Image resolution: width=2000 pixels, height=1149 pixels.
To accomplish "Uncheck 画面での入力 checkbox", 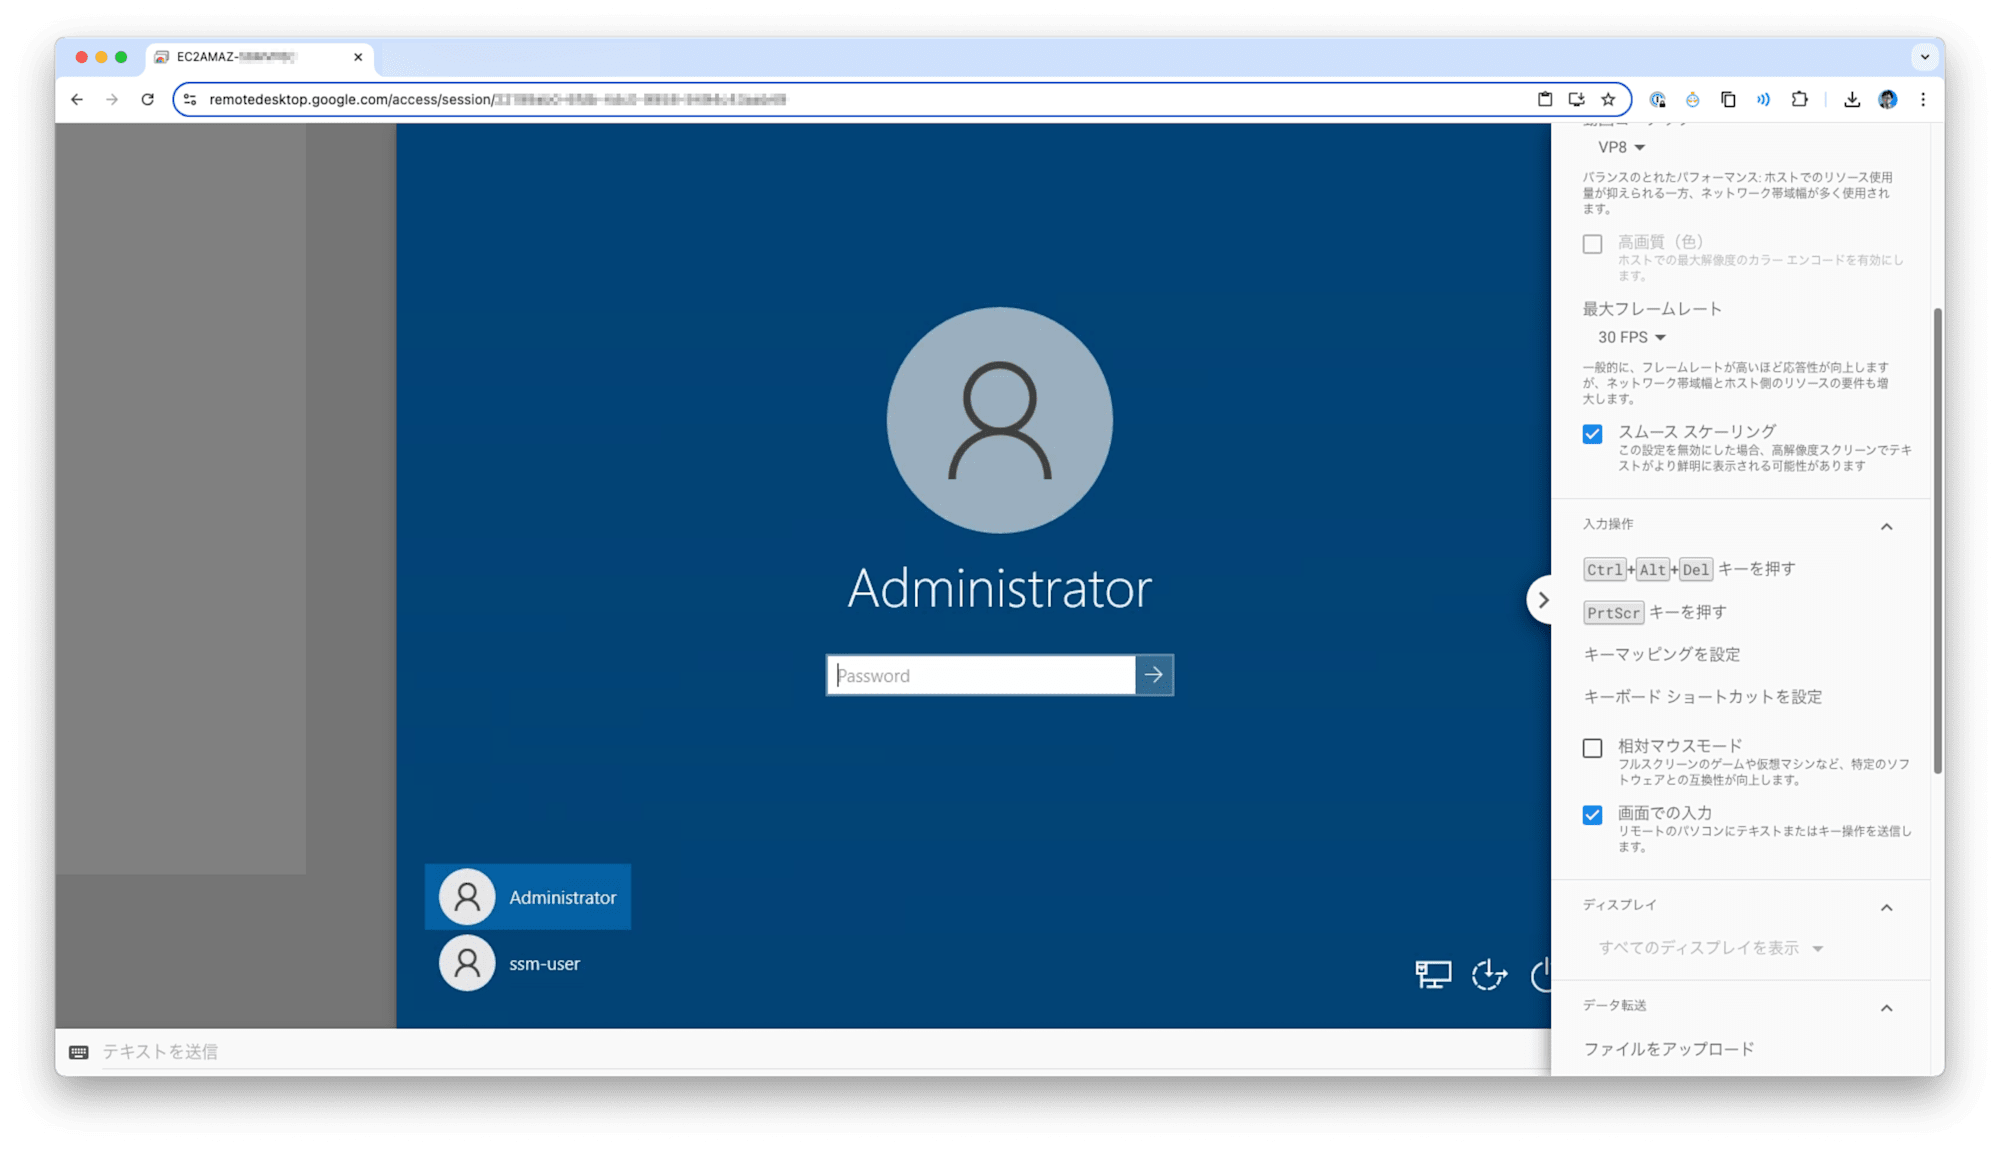I will [x=1592, y=815].
